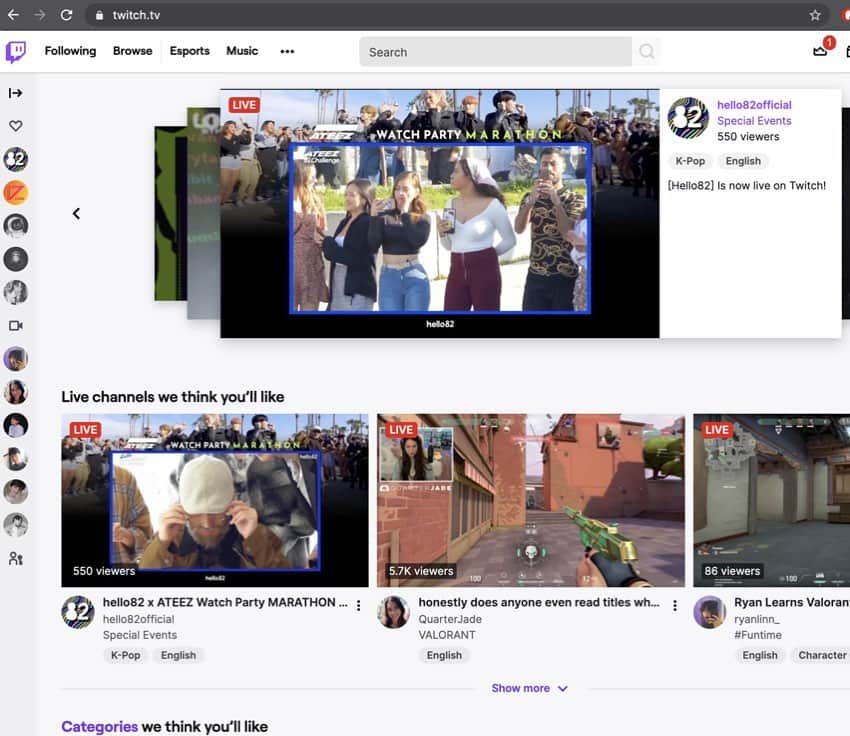850x736 pixels.
Task: Open the Prime loot crown icon
Action: [x=820, y=51]
